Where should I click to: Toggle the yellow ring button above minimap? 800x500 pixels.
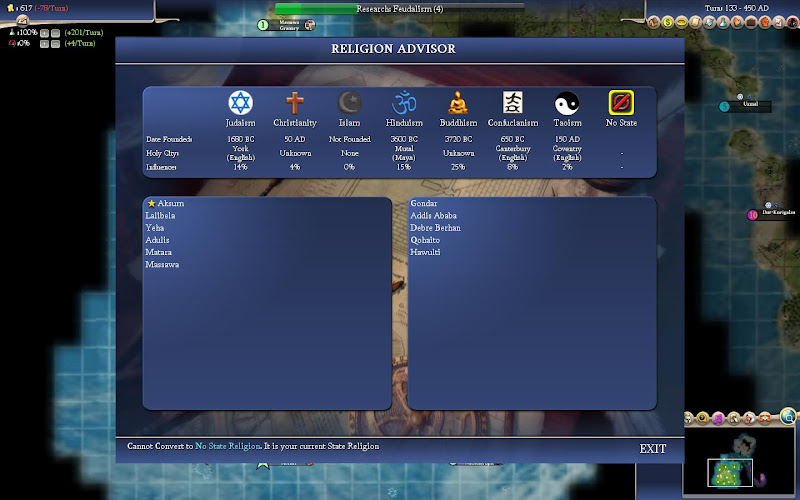tap(703, 418)
